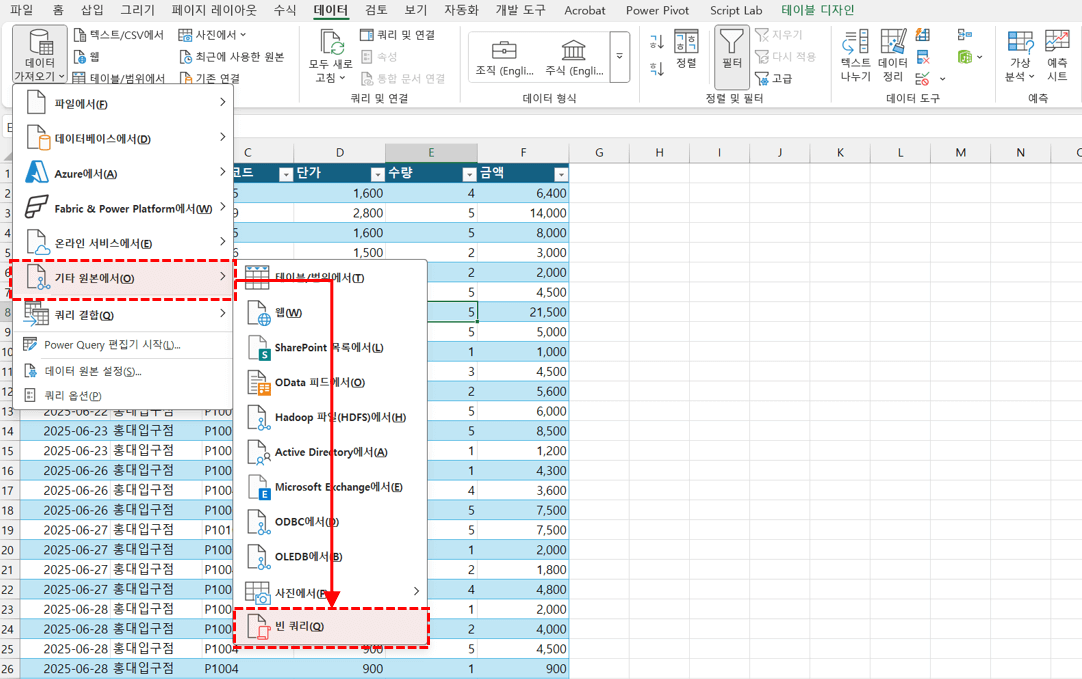Select the 조직 (Organization) data type icon
This screenshot has width=1082, height=679.
pos(505,56)
